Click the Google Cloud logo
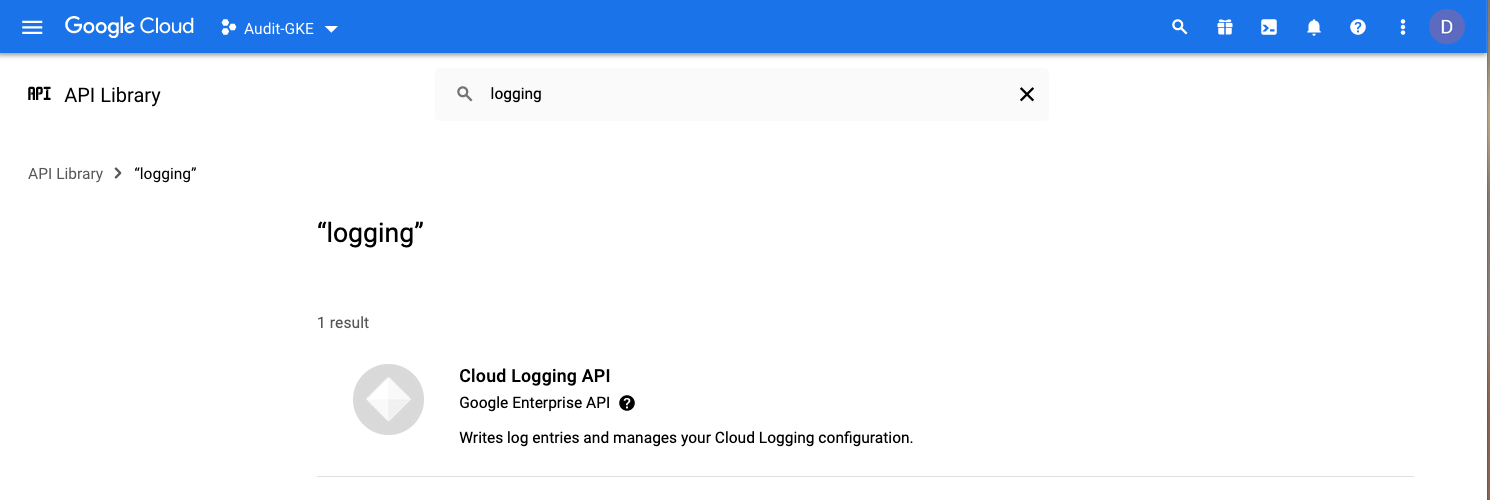This screenshot has height=500, width=1490. tap(129, 27)
